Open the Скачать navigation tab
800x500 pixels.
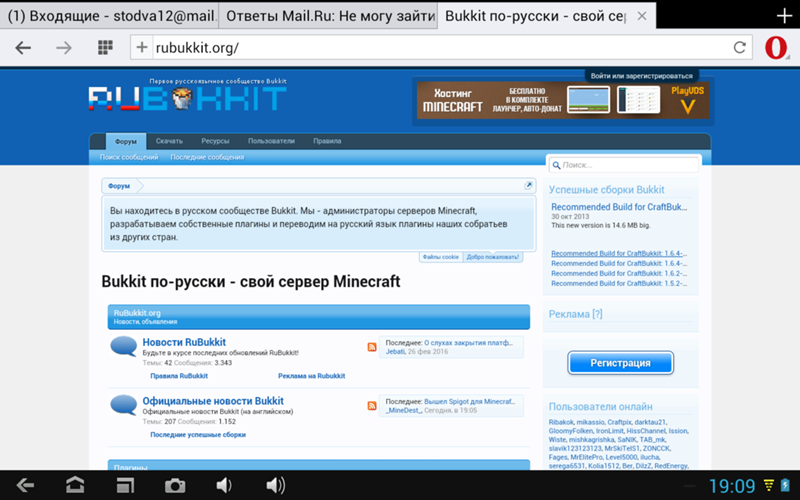(x=169, y=141)
